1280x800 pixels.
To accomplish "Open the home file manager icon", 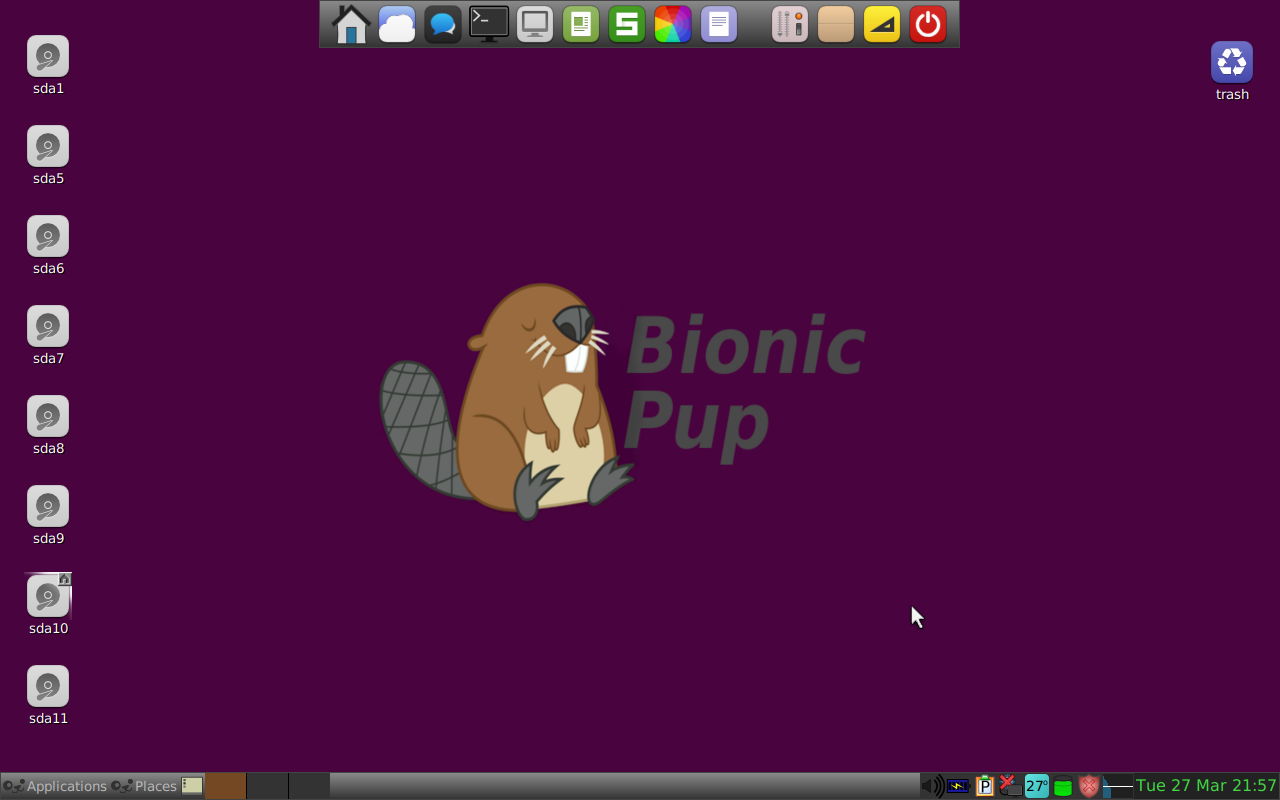I will [351, 24].
